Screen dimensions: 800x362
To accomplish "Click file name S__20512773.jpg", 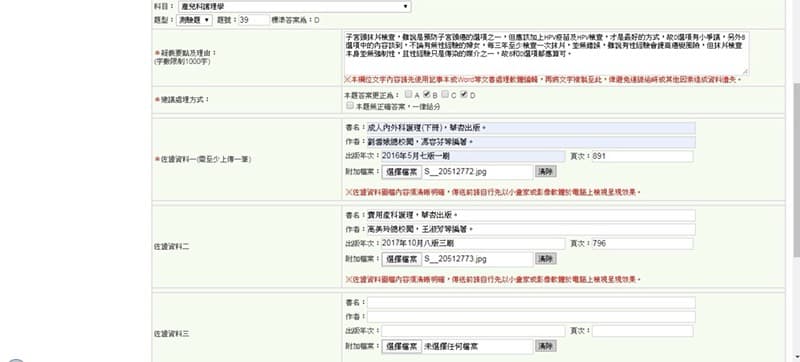I will (455, 259).
